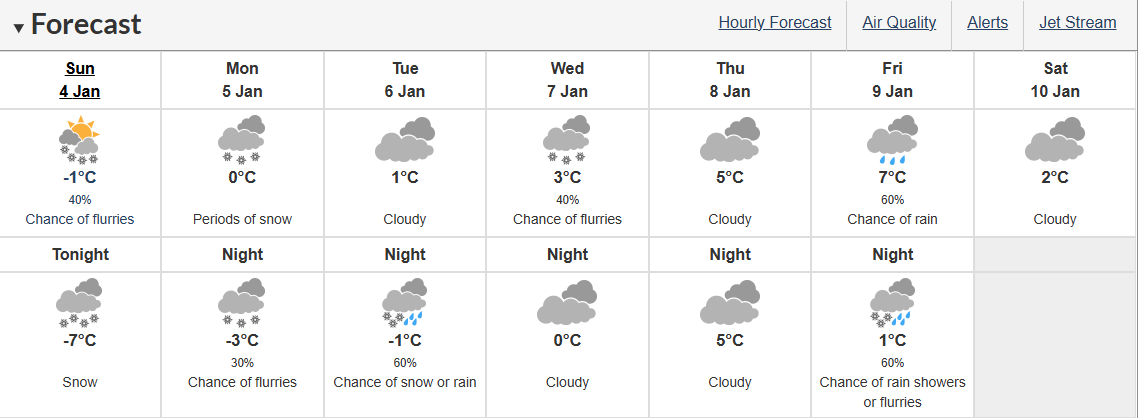1139x418 pixels.
Task: Open the Jet Stream link
Action: pos(1077,23)
